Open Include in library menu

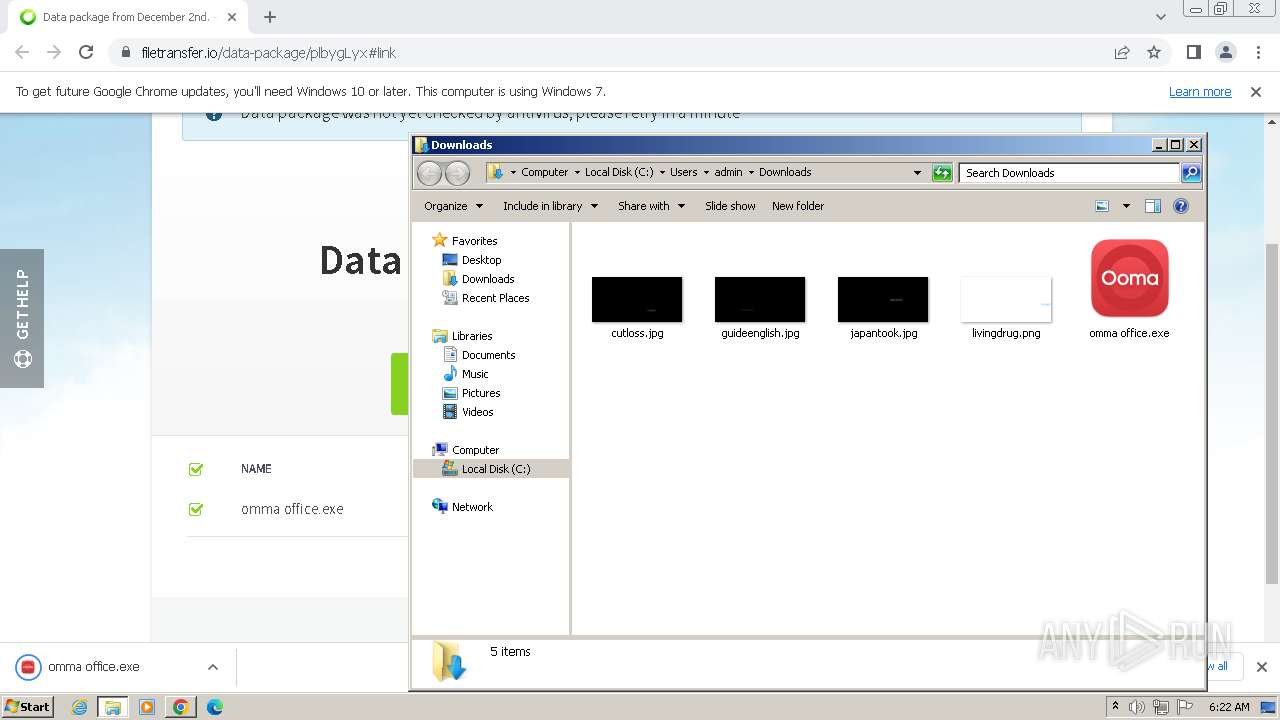click(x=550, y=206)
